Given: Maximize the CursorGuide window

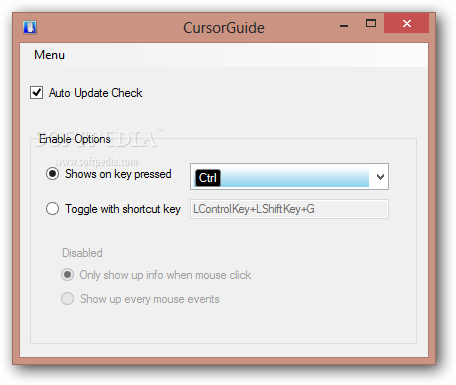Looking at the screenshot, I should (x=371, y=23).
